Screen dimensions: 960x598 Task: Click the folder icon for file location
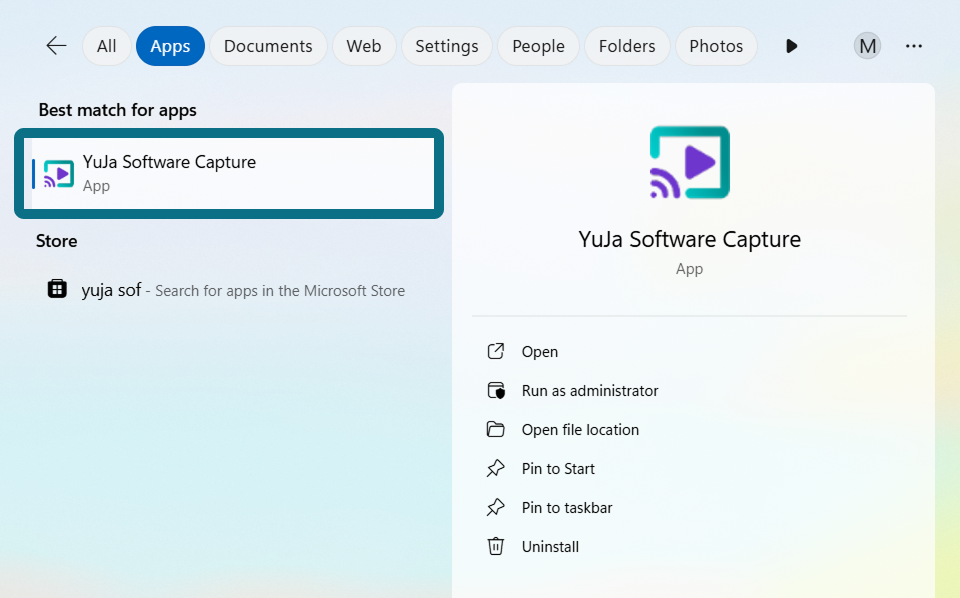click(495, 429)
